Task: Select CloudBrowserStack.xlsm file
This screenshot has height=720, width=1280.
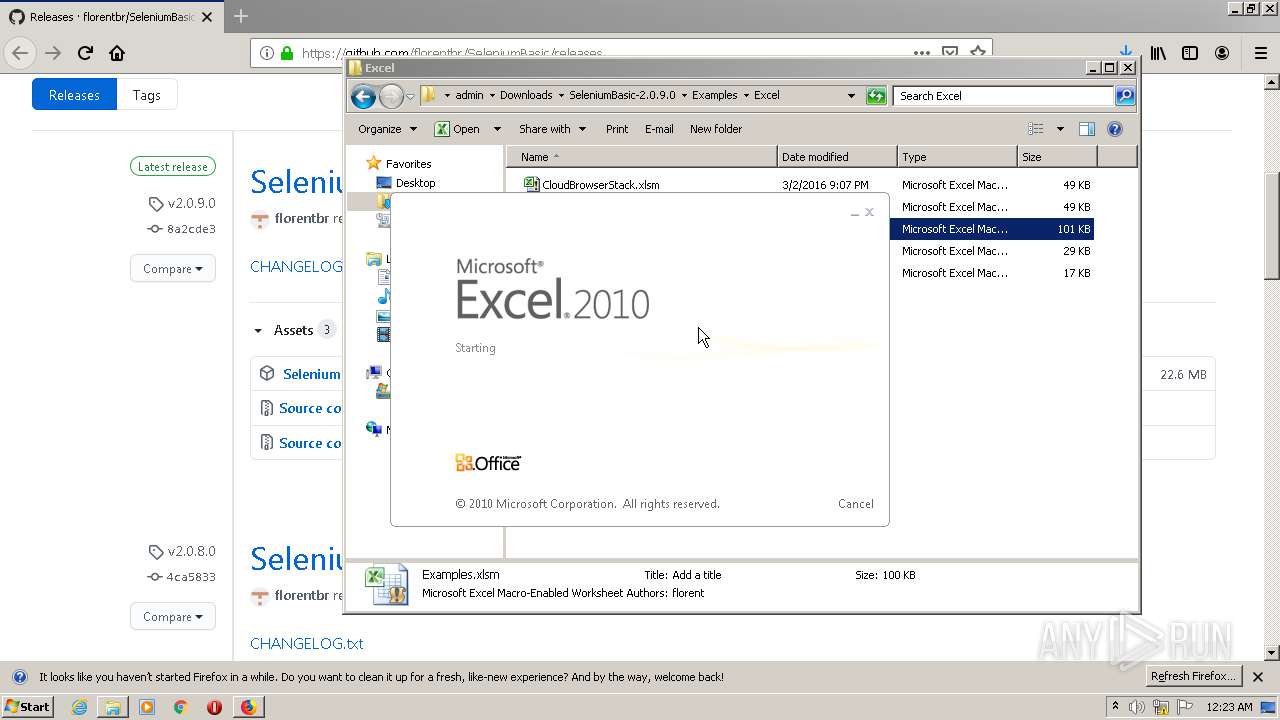Action: pos(601,185)
